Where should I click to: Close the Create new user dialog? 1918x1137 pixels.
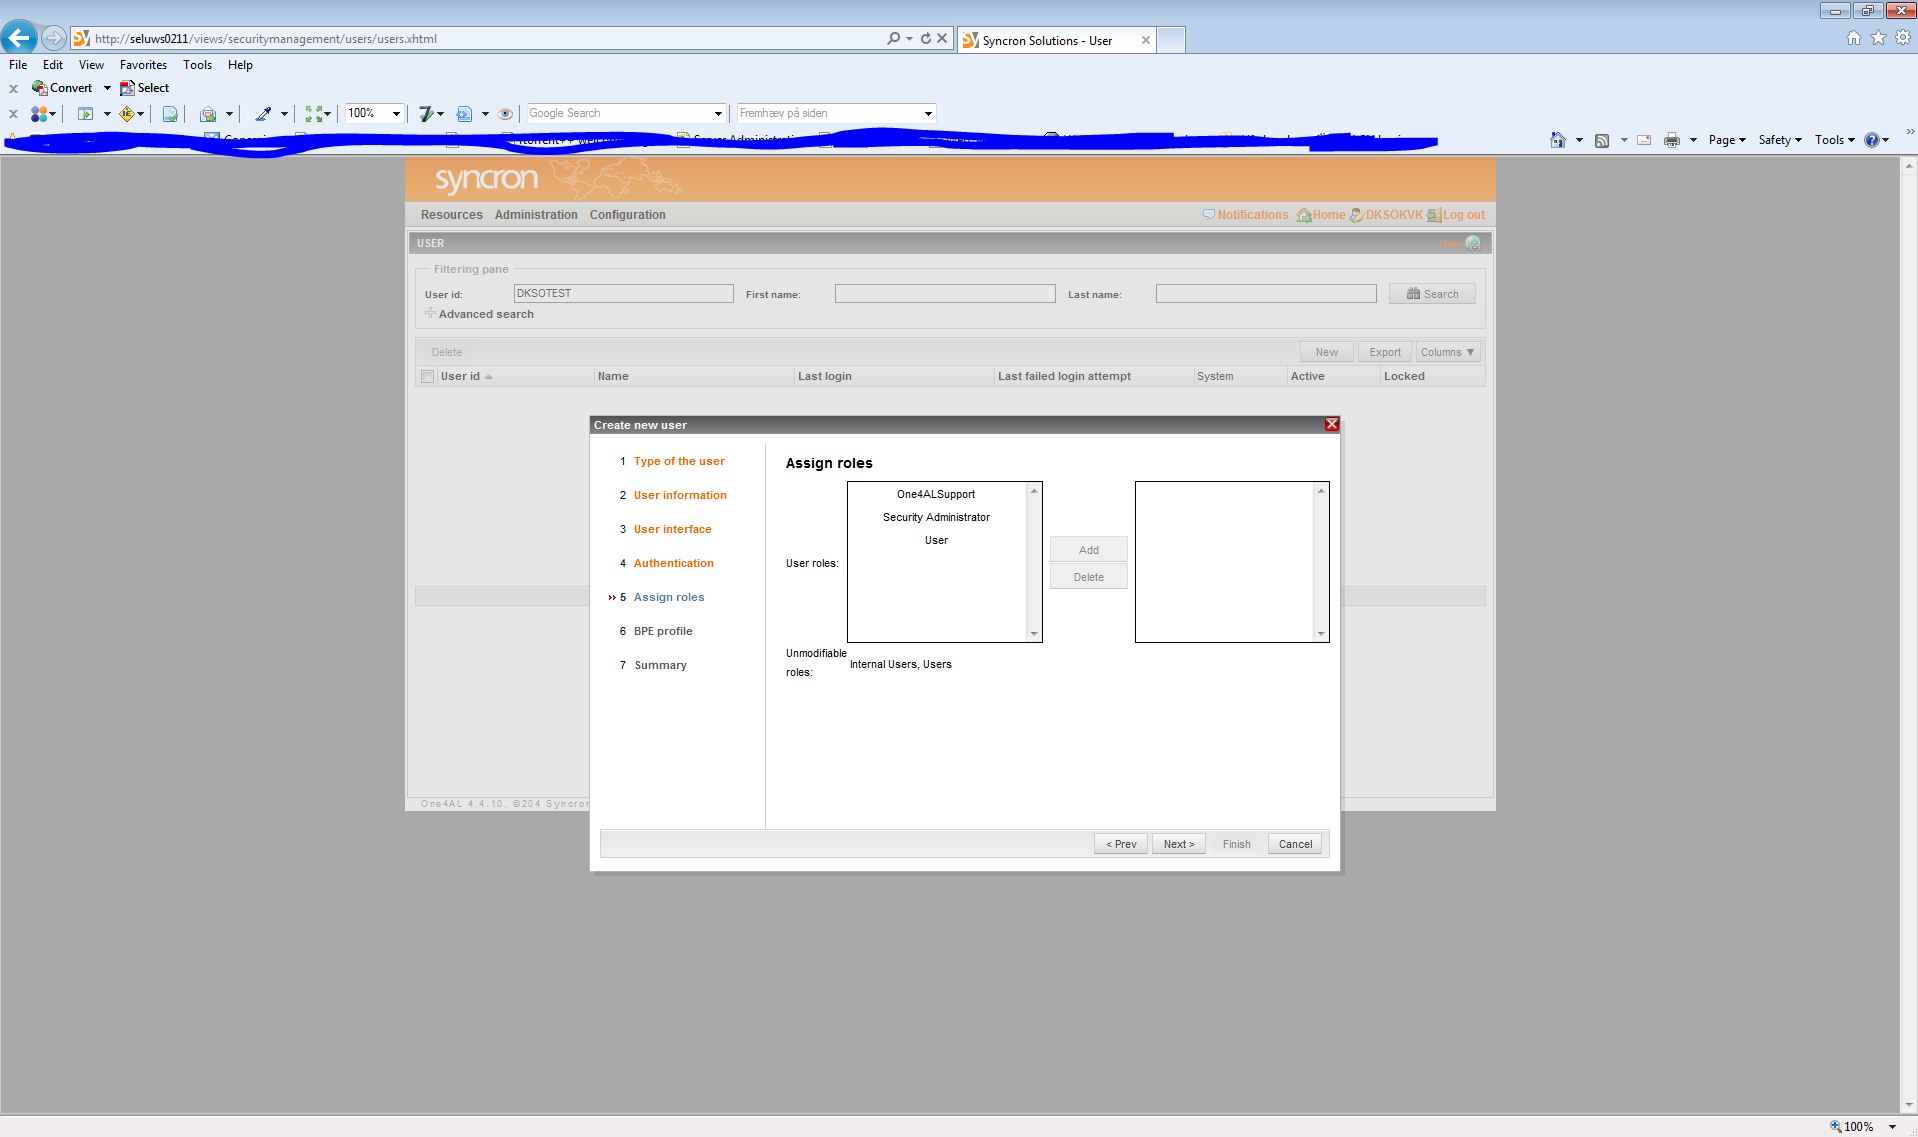pyautogui.click(x=1331, y=424)
